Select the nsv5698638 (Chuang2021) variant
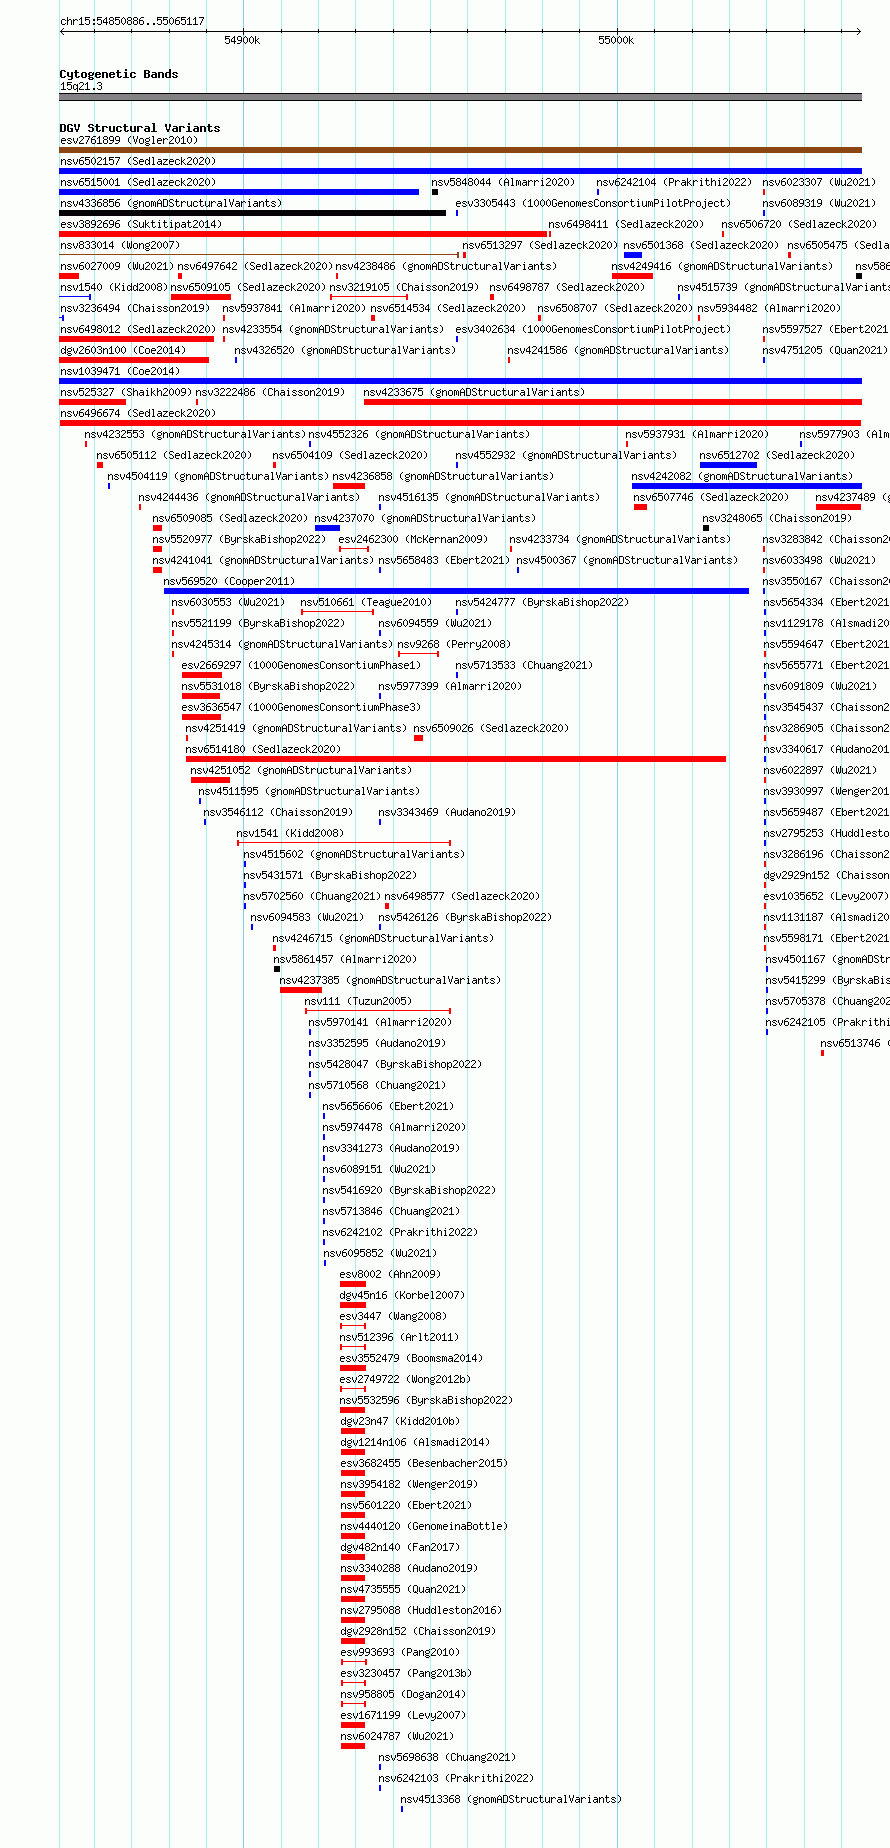Image resolution: width=890 pixels, height=1848 pixels. (x=447, y=1757)
